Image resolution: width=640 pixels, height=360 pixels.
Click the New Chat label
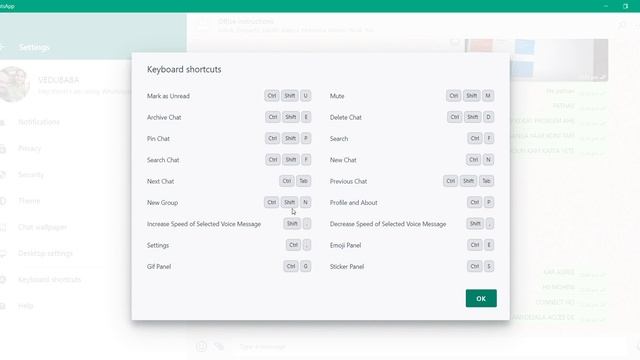343,160
